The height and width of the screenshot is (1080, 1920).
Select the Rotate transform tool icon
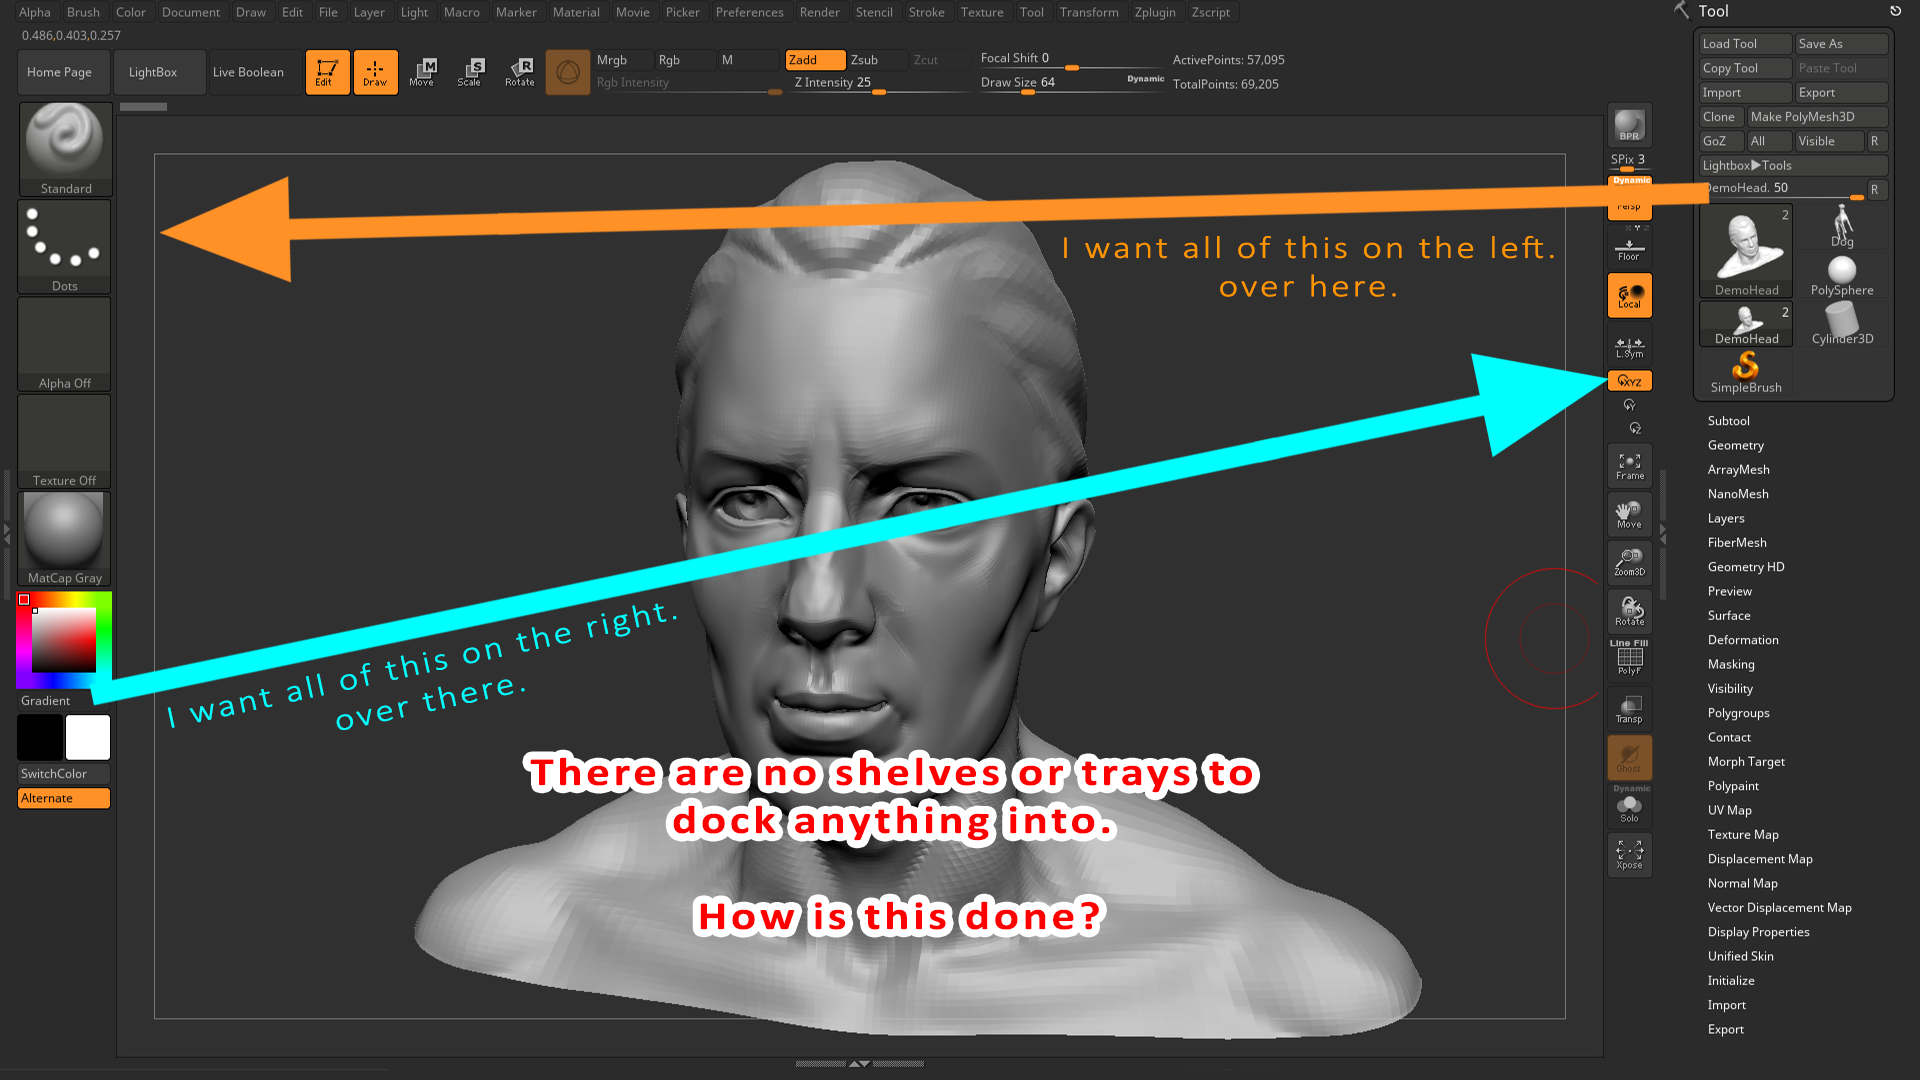pos(520,72)
